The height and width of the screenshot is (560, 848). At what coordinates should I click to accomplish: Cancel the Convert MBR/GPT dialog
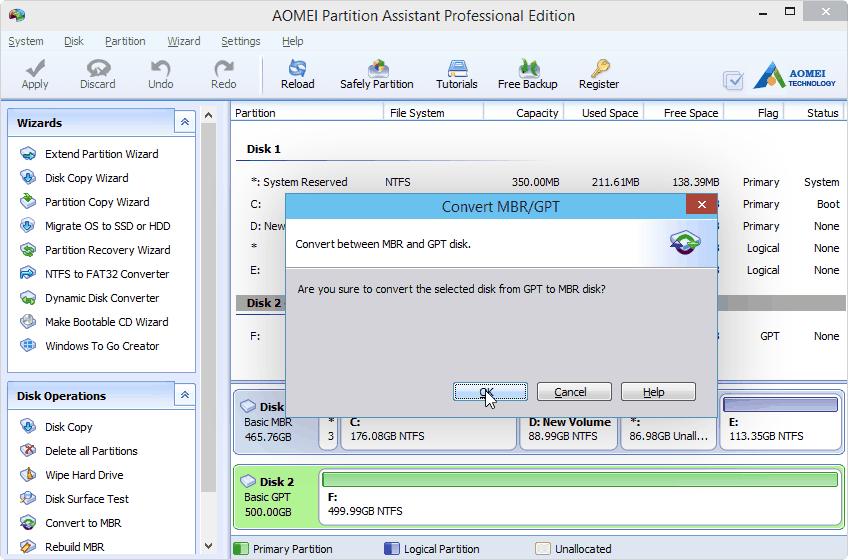574,392
